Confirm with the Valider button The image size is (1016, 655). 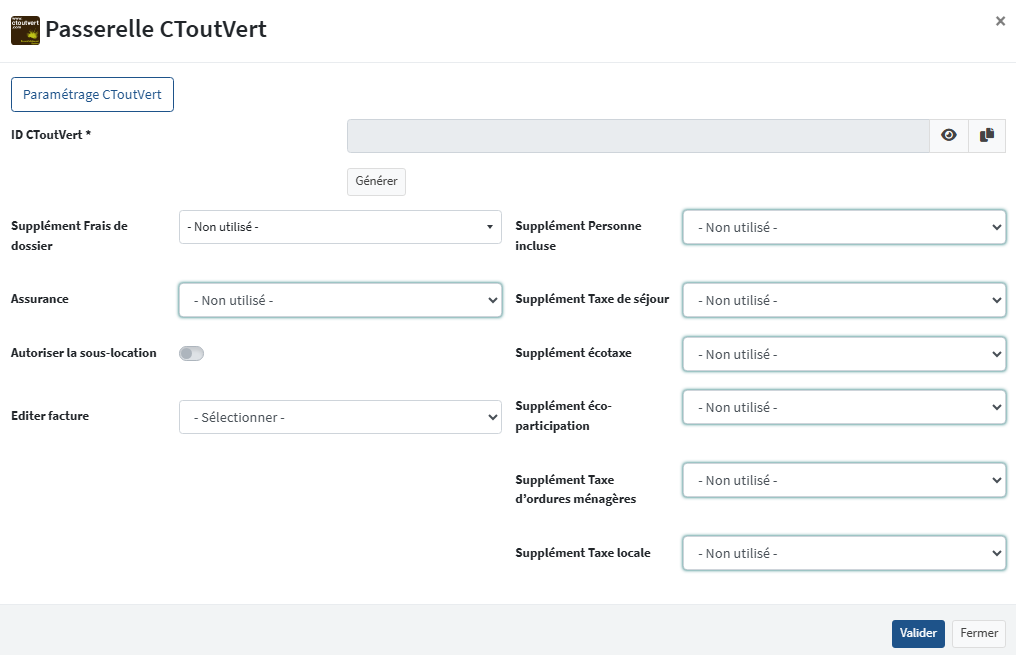(x=917, y=633)
